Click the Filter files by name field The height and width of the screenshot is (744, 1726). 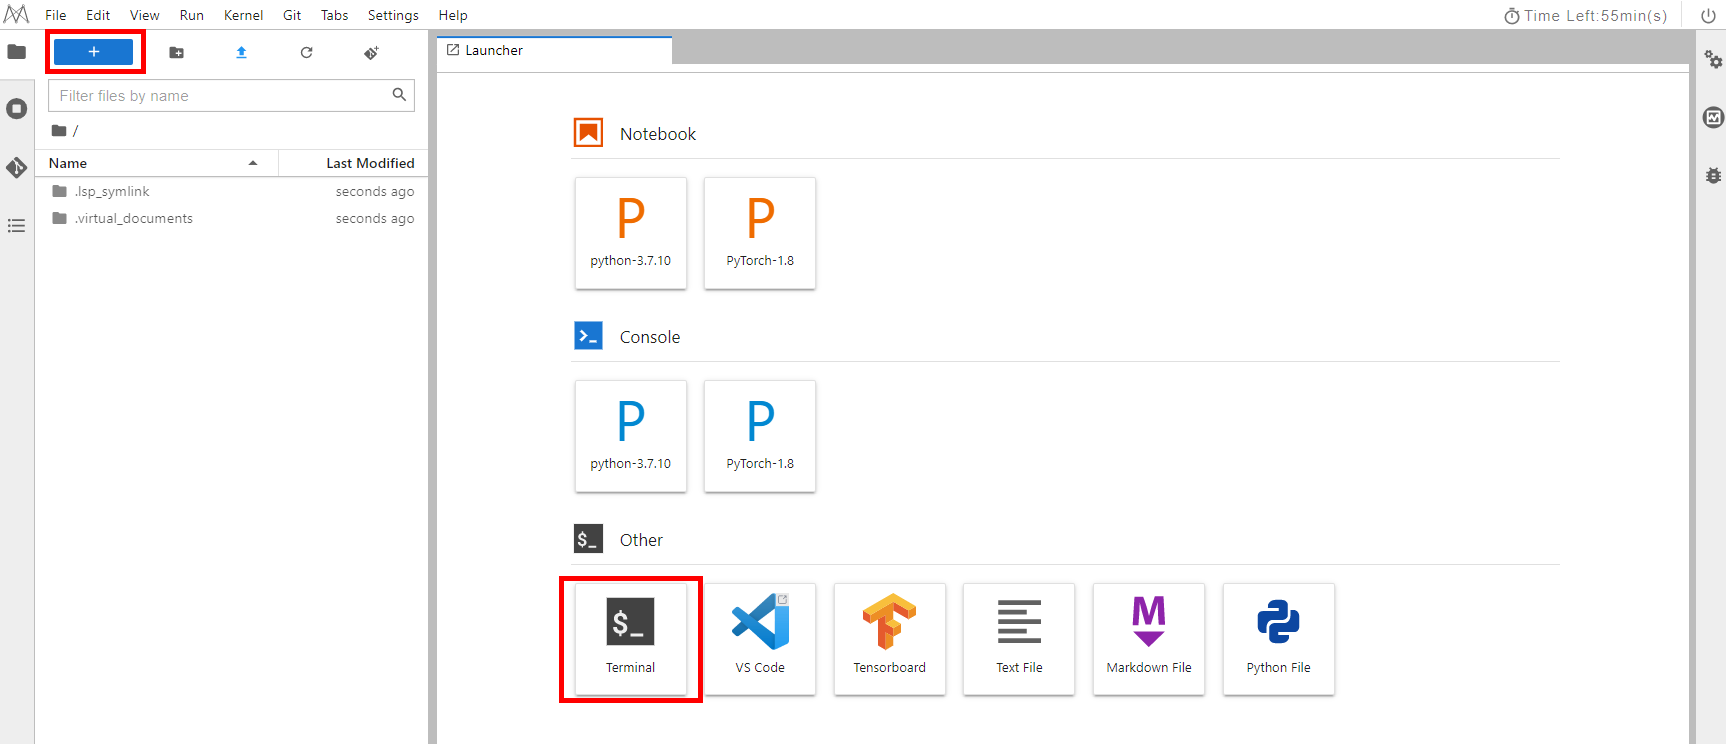(222, 96)
